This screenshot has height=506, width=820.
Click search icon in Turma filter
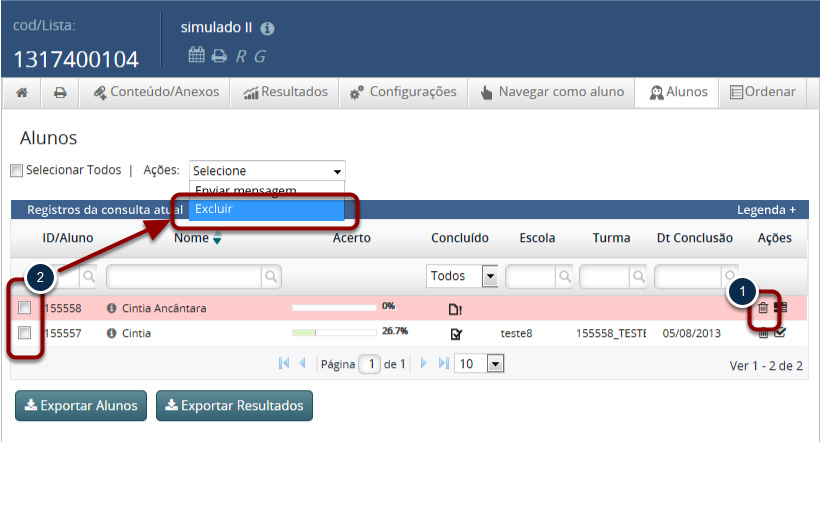[639, 276]
